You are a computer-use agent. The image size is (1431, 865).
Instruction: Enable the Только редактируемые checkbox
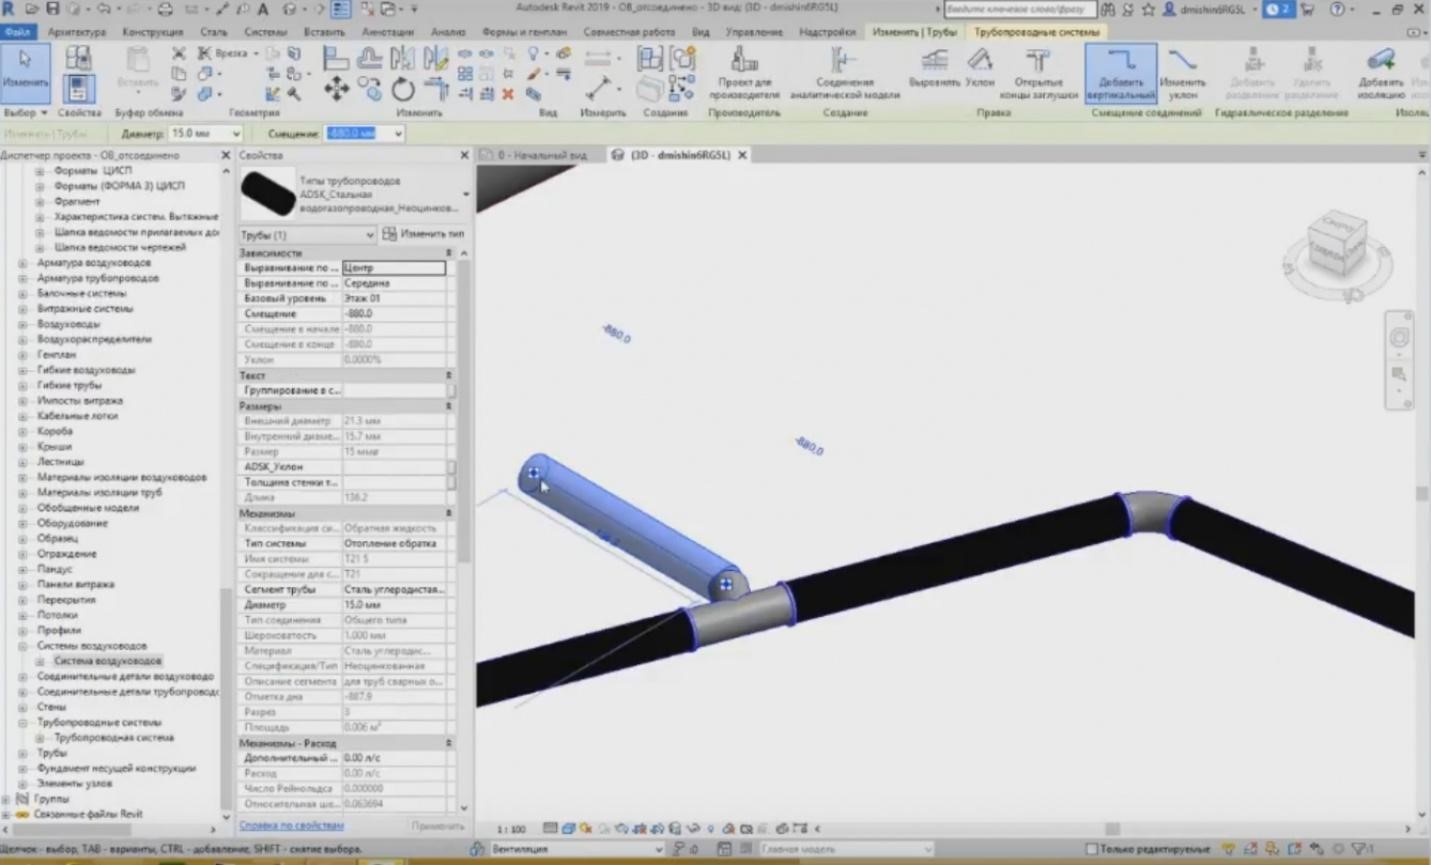pos(1092,849)
